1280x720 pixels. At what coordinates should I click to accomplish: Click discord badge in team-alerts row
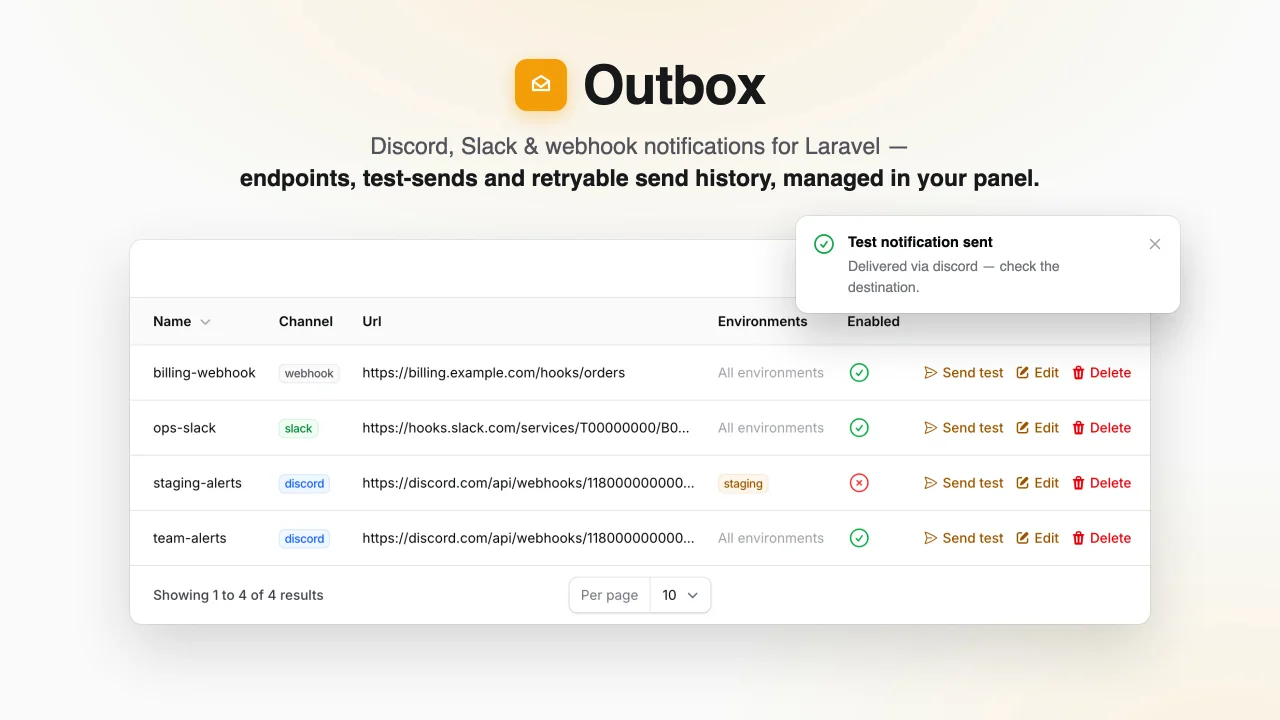coord(304,538)
